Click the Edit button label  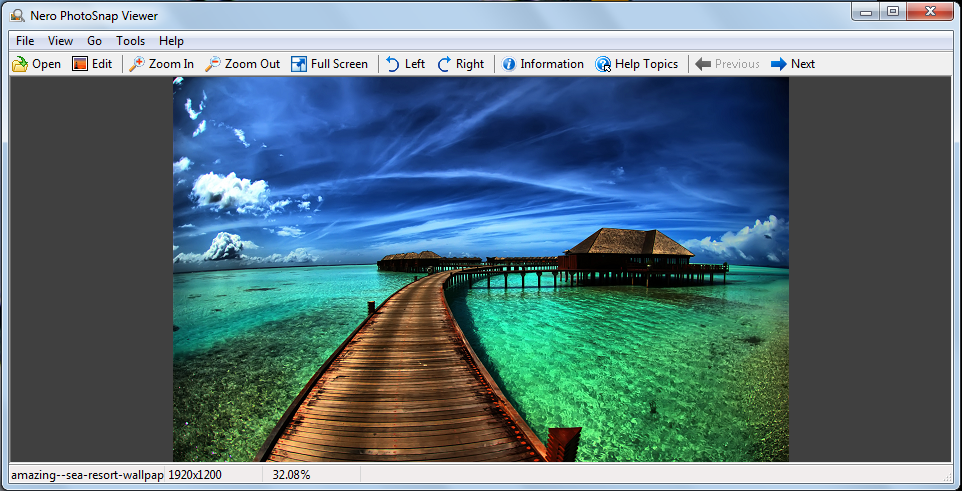(102, 64)
